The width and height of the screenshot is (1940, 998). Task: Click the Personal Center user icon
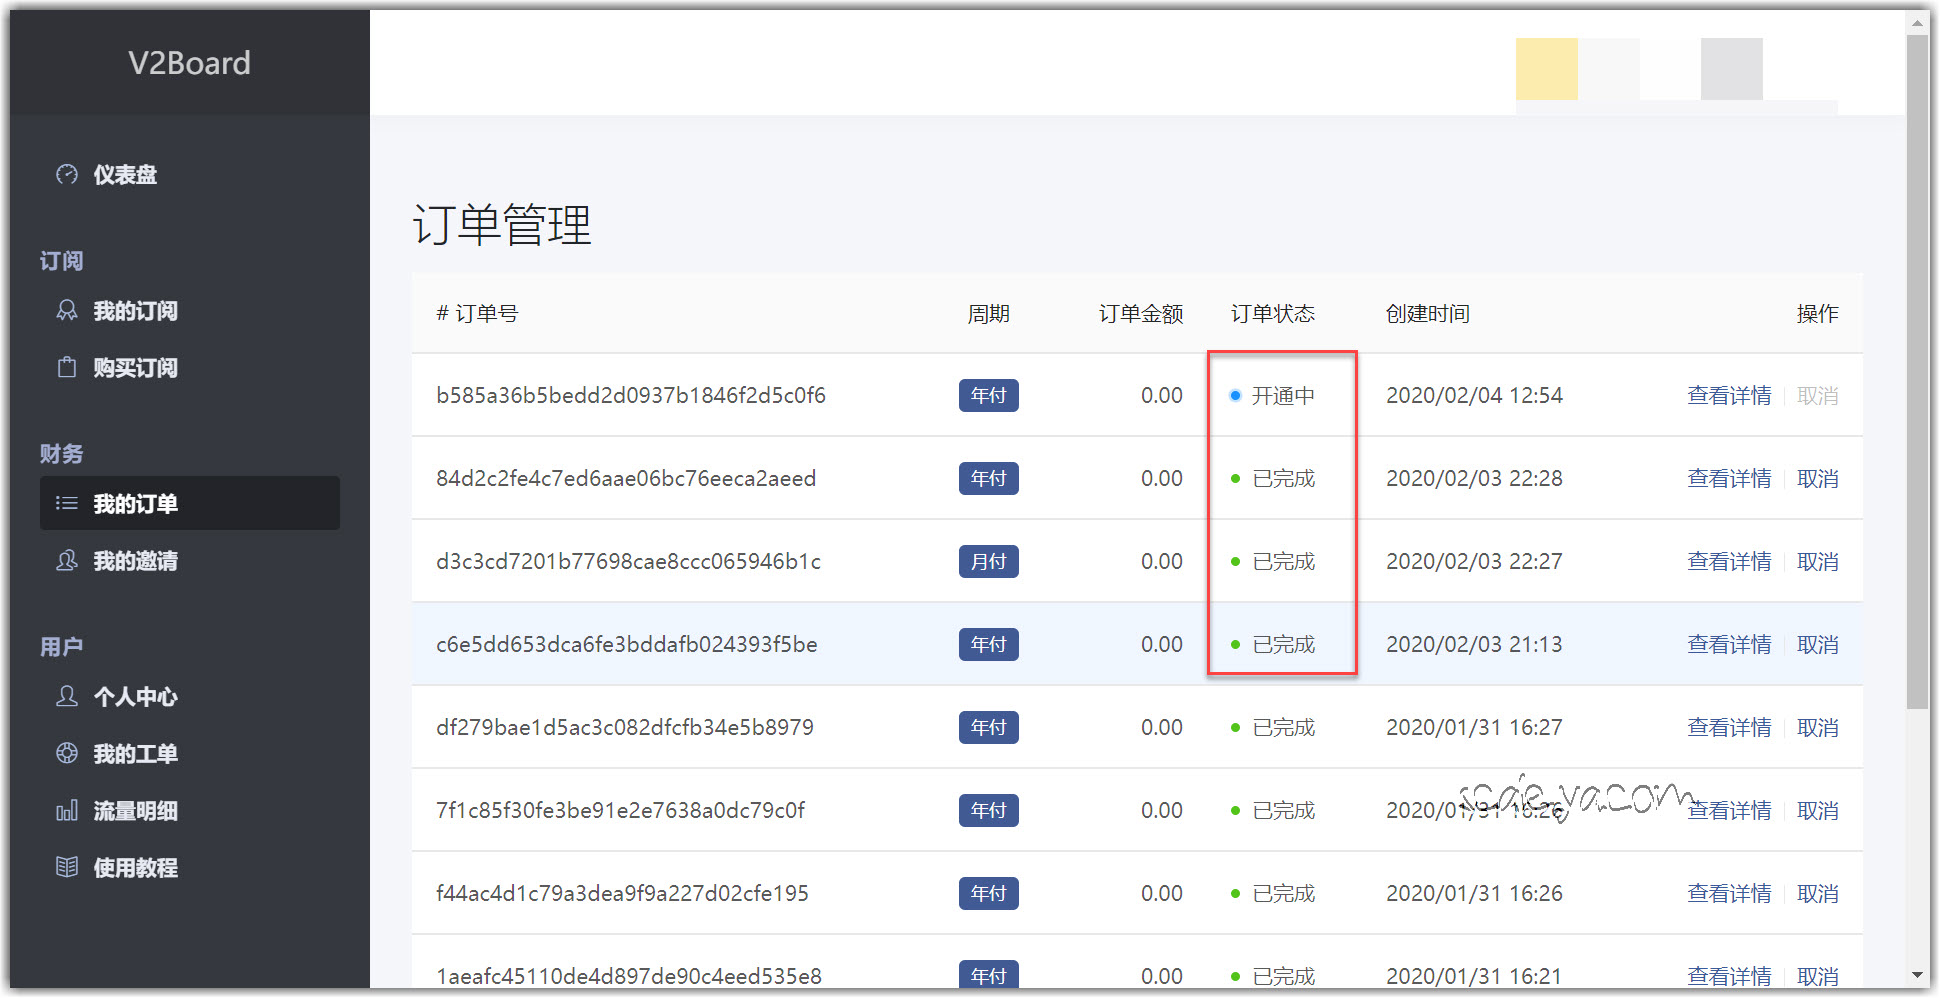tap(67, 697)
